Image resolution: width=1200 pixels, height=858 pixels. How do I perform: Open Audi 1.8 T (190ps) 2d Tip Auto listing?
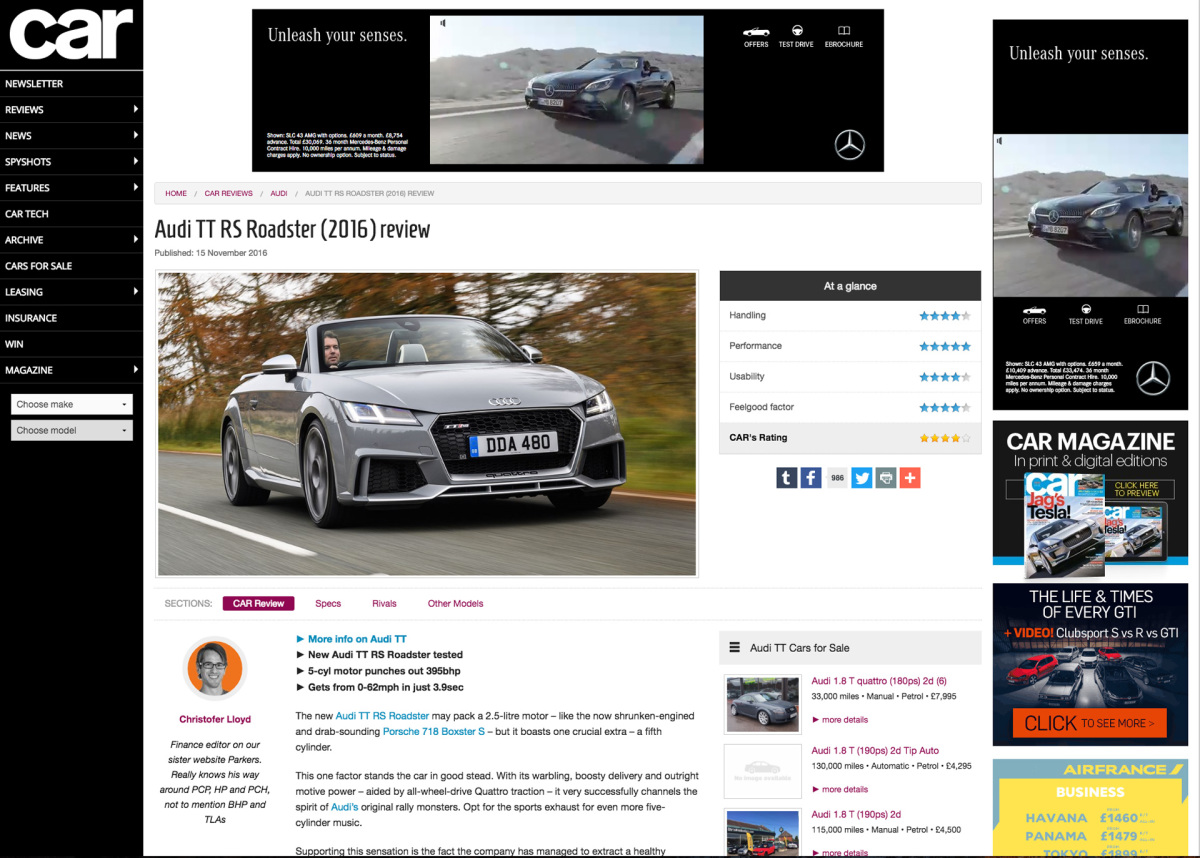click(875, 750)
